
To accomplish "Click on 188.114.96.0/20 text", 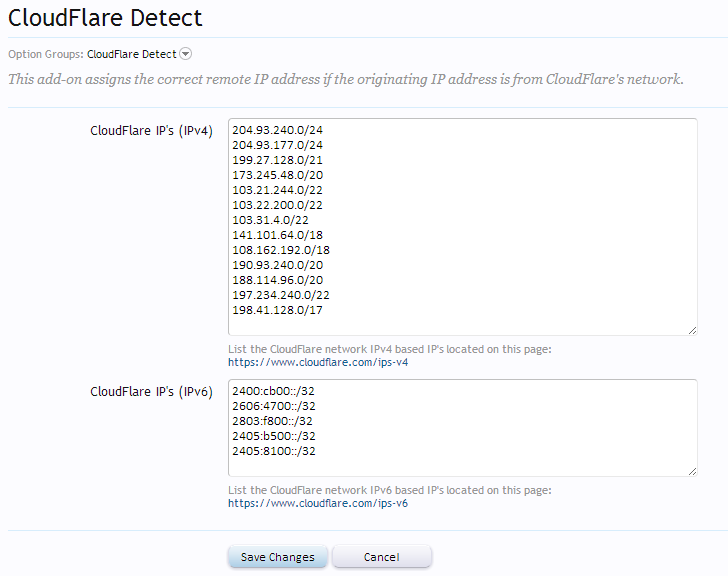I will (x=278, y=280).
